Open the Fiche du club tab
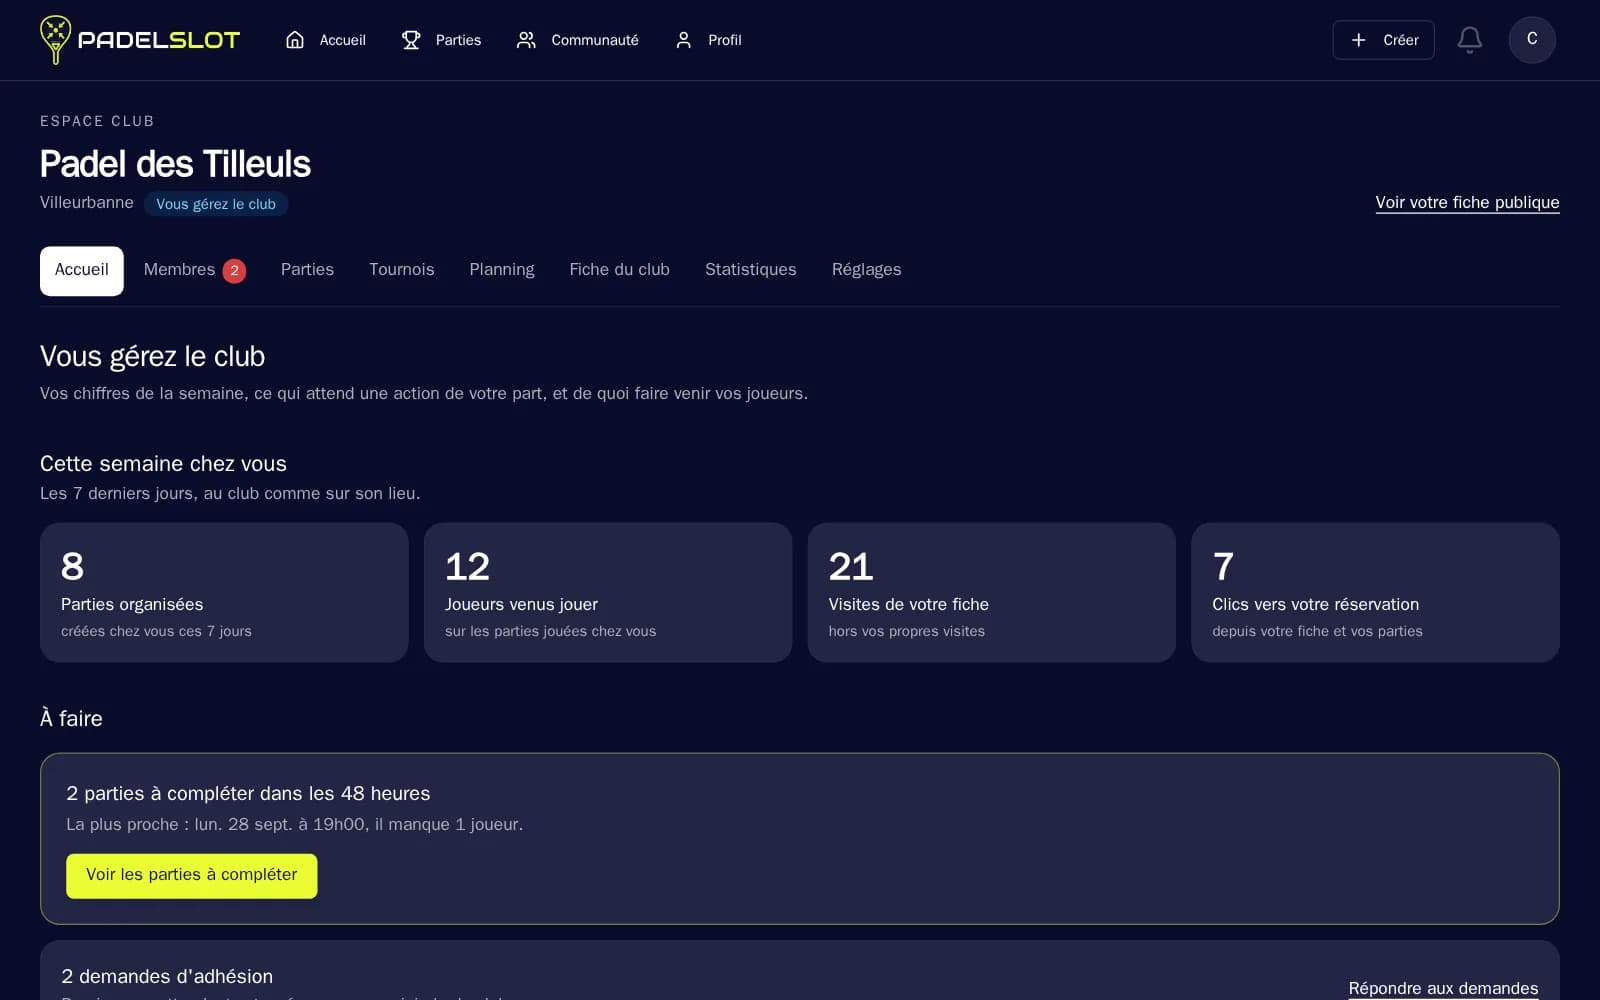 point(620,270)
